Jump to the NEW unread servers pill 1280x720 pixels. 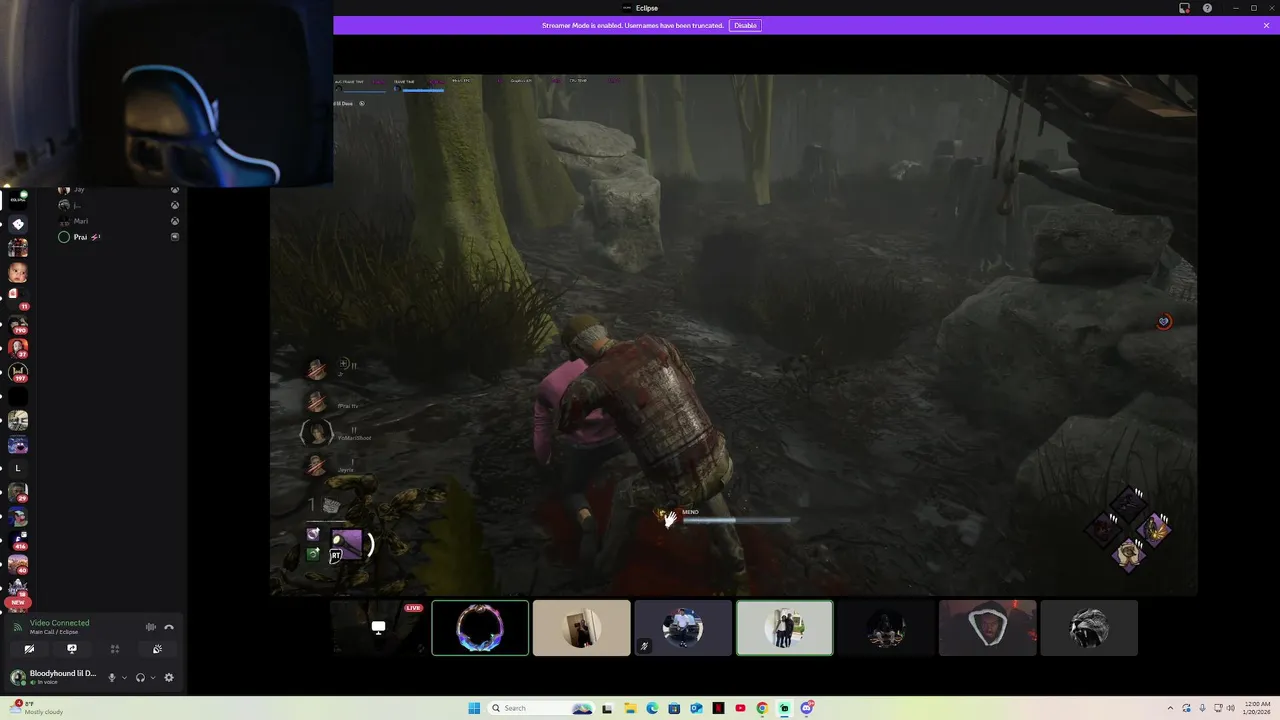17,602
